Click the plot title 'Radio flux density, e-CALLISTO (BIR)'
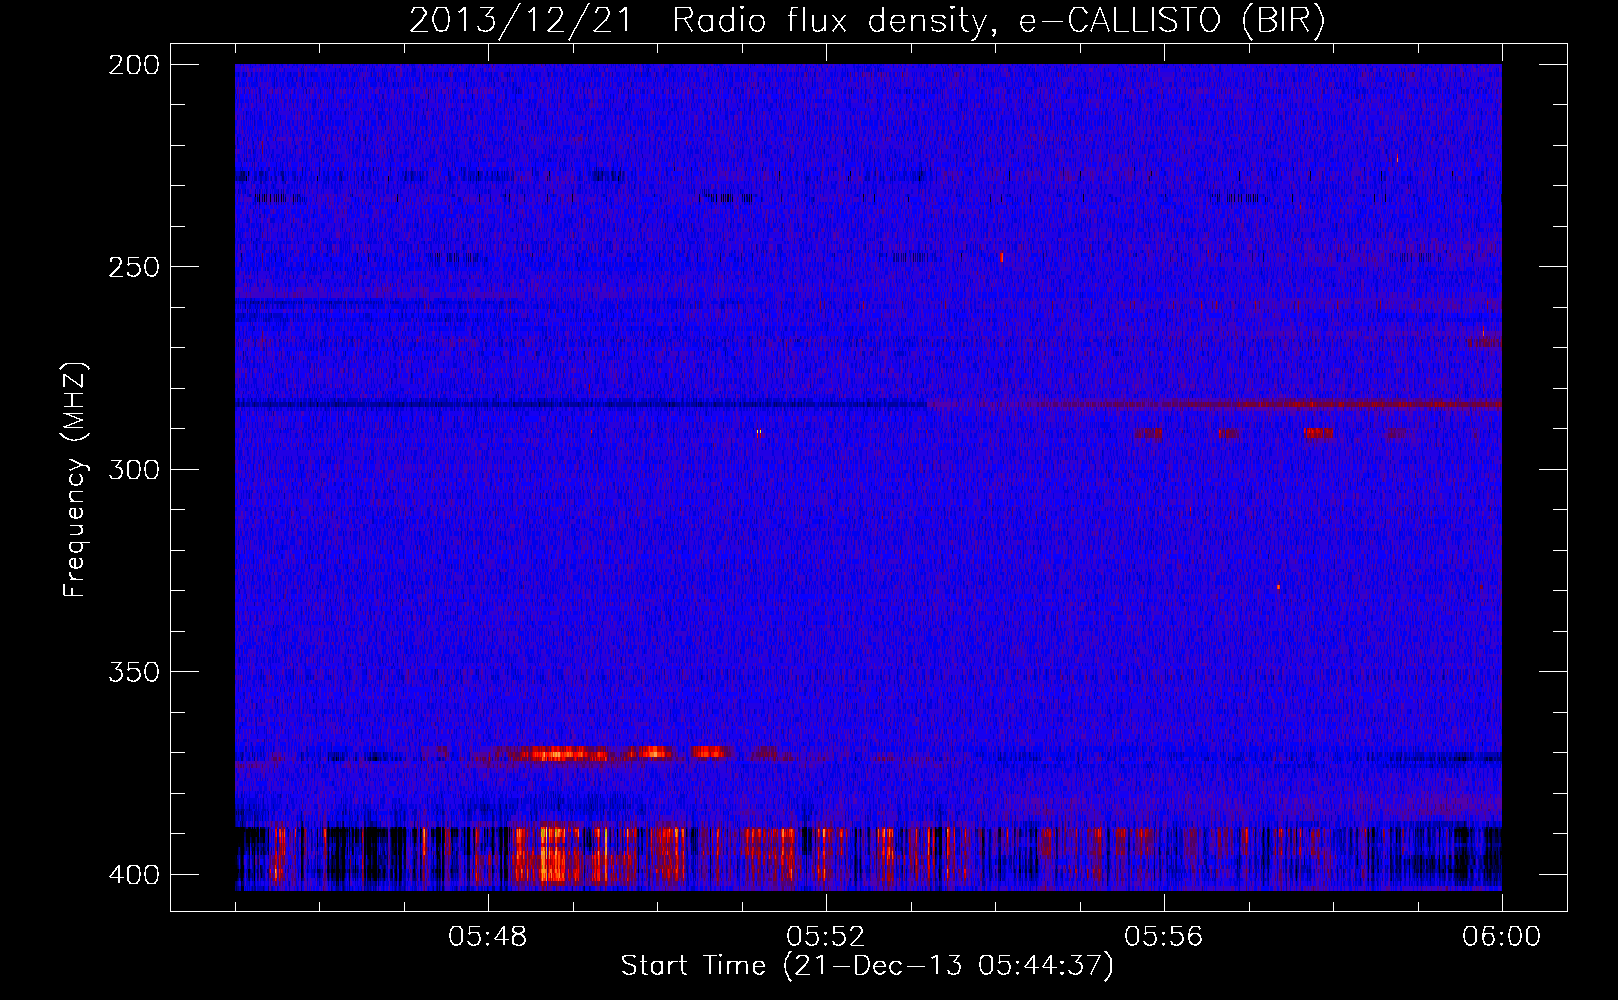The image size is (1618, 1000). pyautogui.click(x=998, y=21)
